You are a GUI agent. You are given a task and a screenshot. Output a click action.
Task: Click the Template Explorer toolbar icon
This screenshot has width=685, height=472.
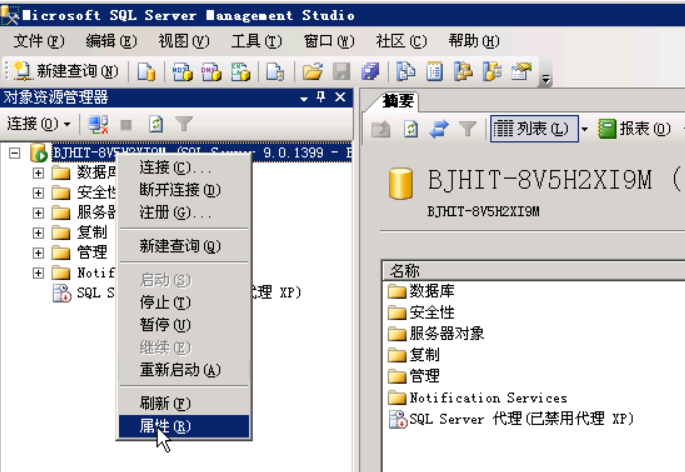click(492, 71)
